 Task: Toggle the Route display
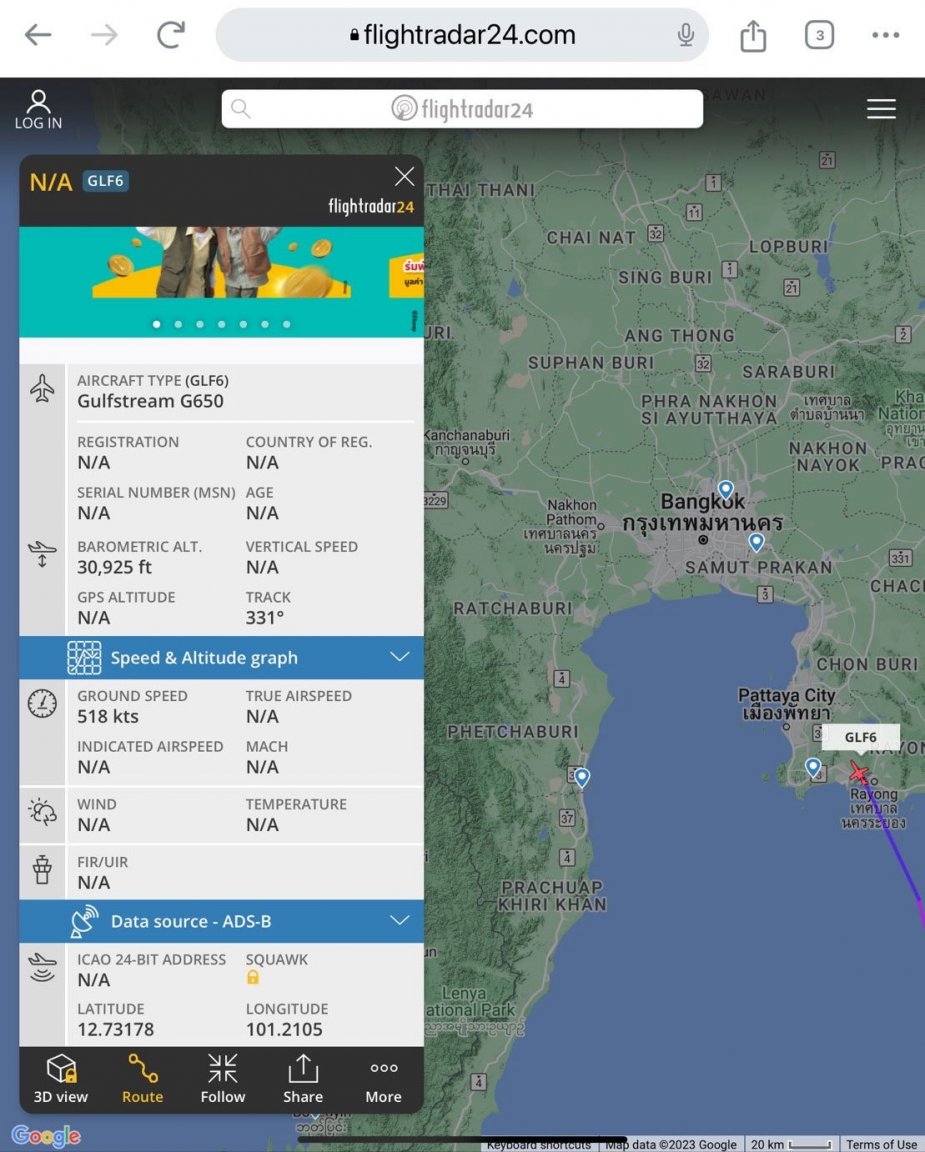click(143, 1079)
